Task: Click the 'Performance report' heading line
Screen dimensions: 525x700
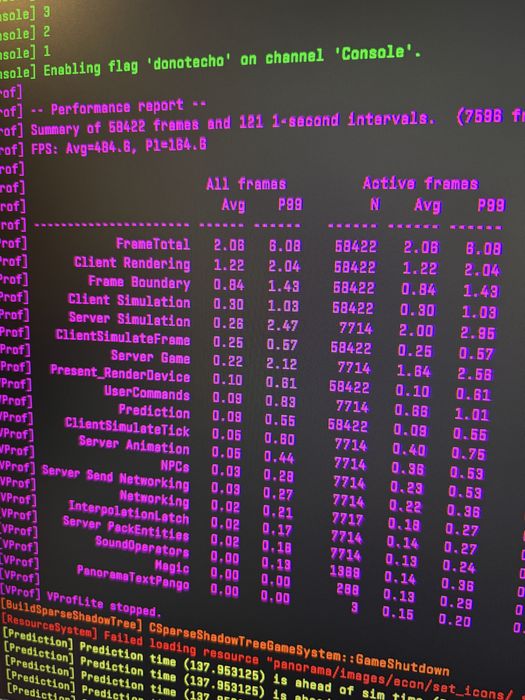Action: coord(118,107)
